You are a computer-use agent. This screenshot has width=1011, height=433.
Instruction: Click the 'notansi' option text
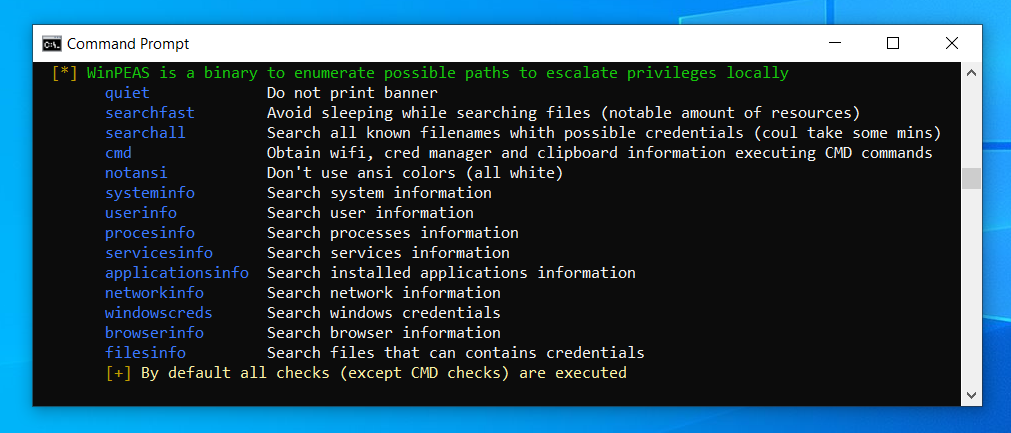[x=136, y=173]
